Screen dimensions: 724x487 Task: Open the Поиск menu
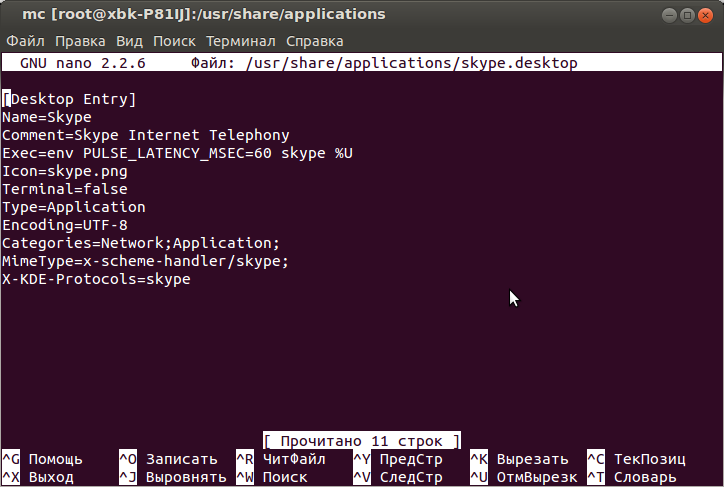point(174,42)
